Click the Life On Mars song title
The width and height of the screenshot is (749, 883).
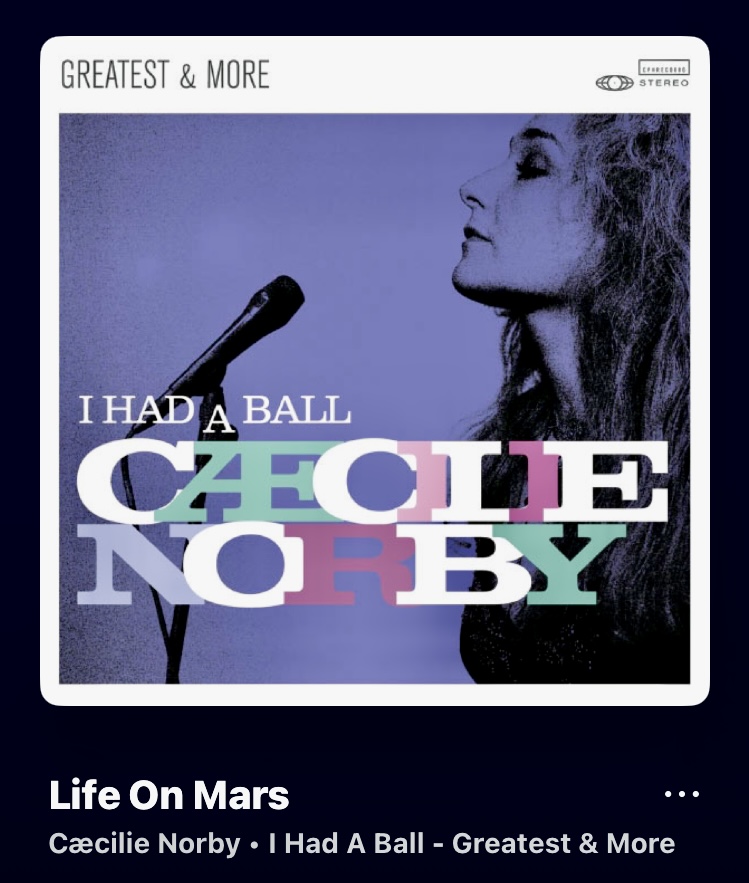(169, 795)
